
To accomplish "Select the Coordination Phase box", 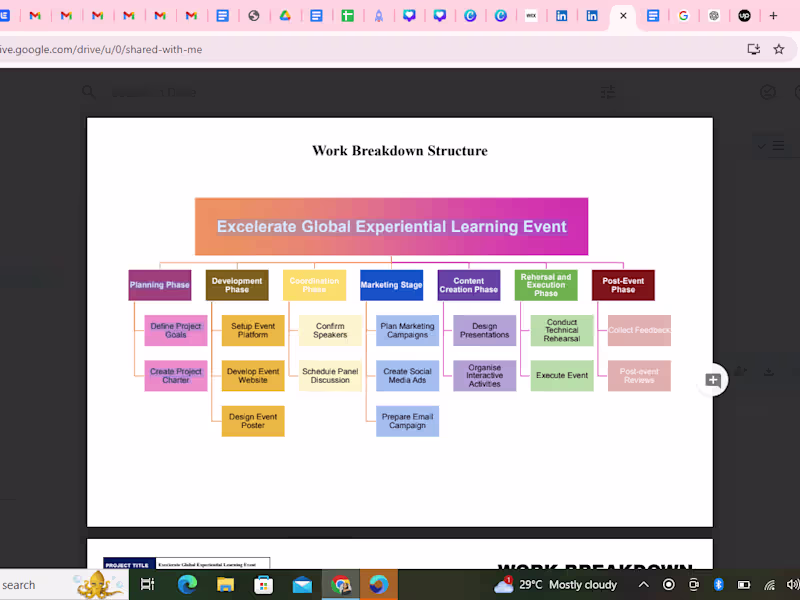I will (314, 285).
